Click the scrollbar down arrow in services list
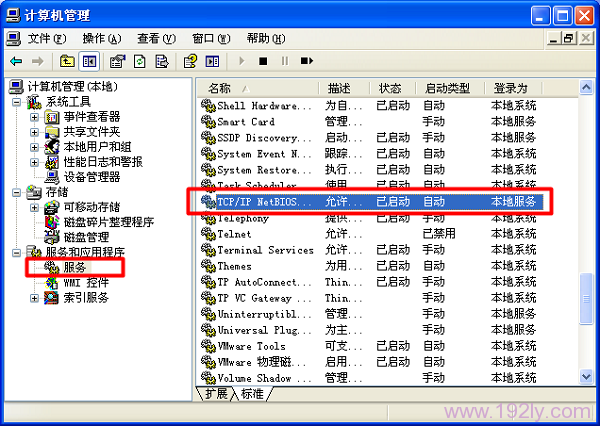The width and height of the screenshot is (600, 426). point(586,377)
